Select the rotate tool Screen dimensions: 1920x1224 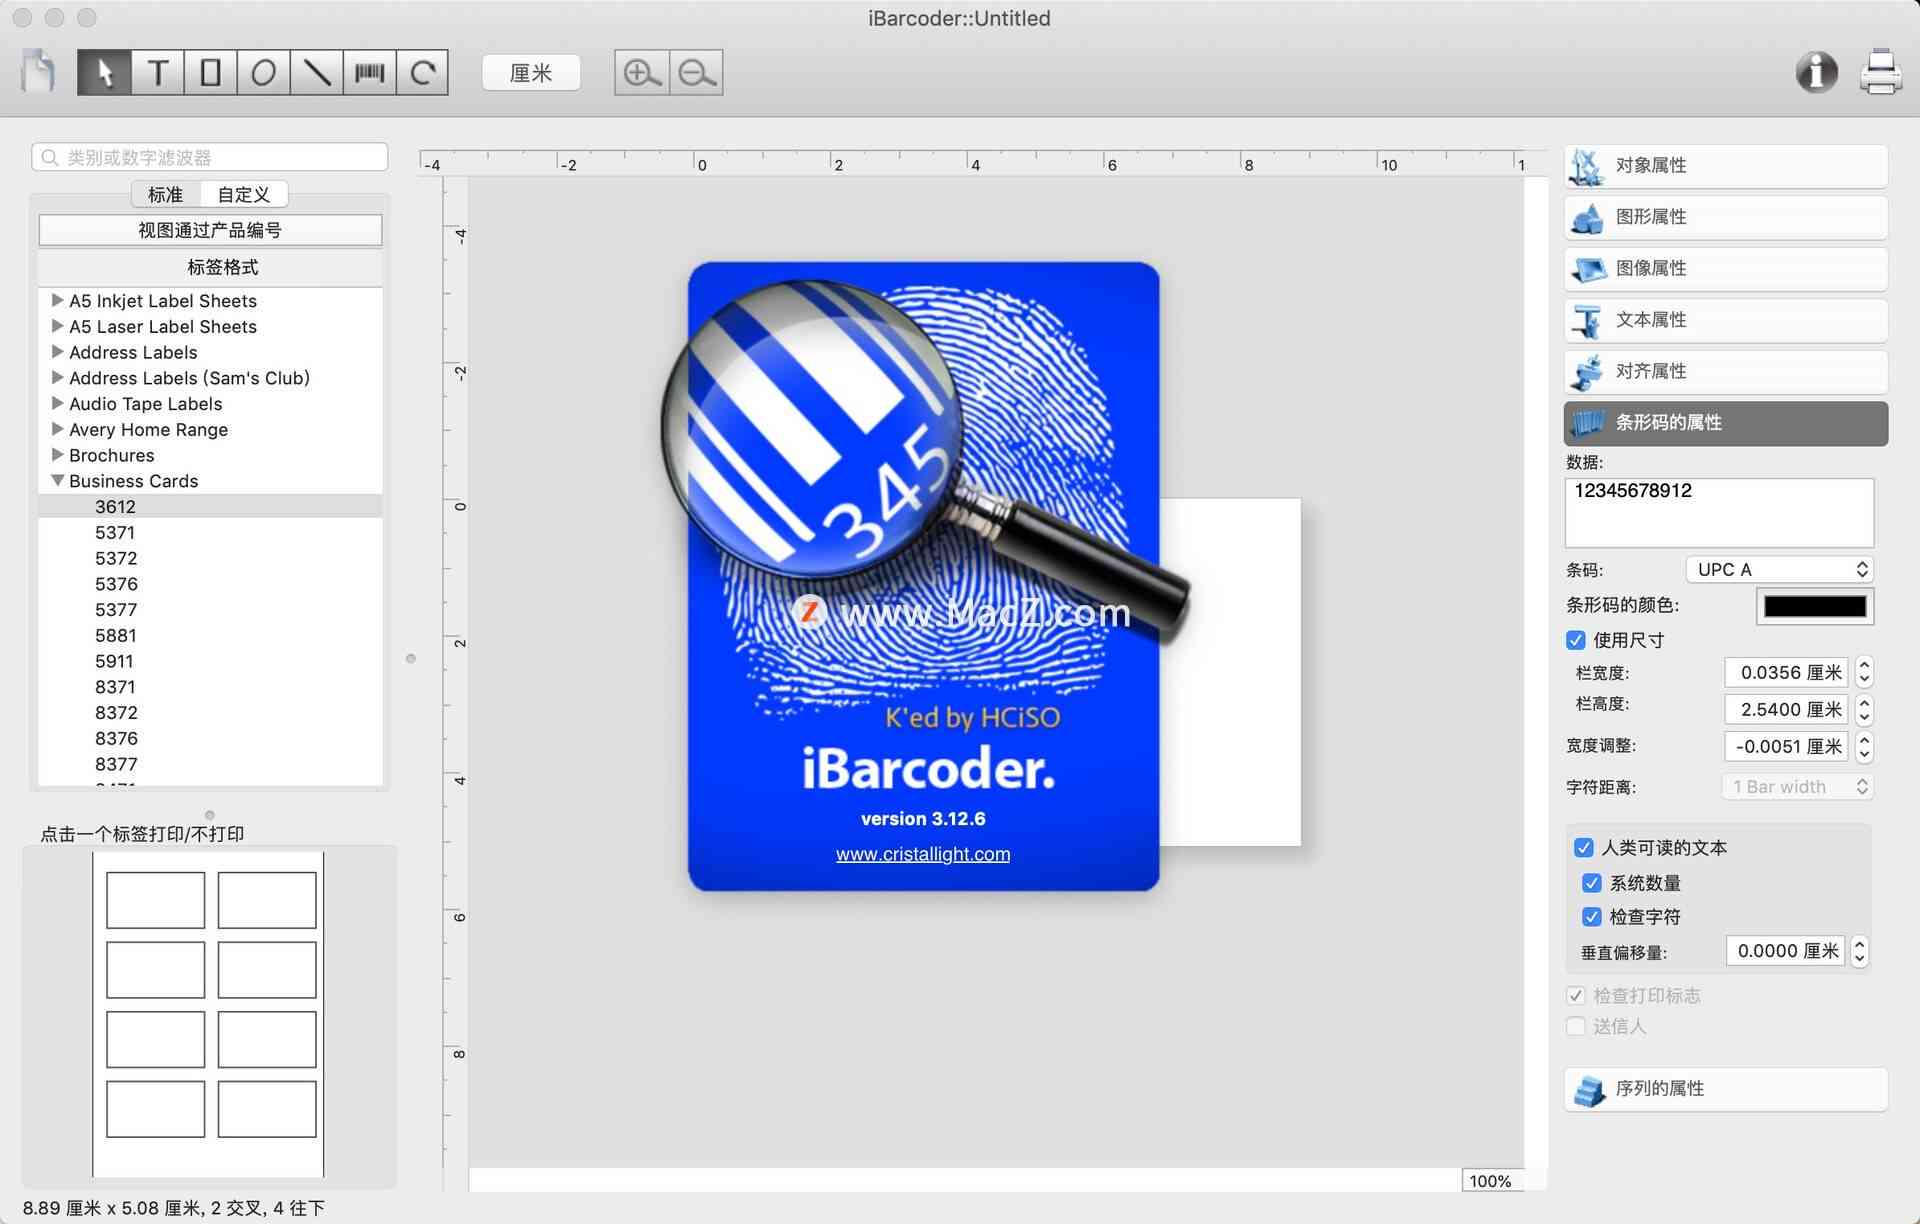click(x=422, y=72)
